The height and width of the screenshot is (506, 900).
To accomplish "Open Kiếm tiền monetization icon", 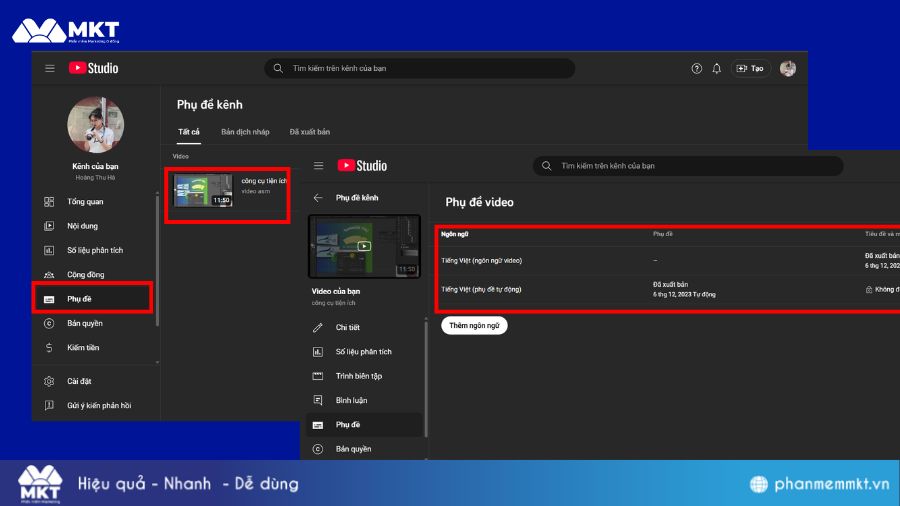I will pos(49,348).
